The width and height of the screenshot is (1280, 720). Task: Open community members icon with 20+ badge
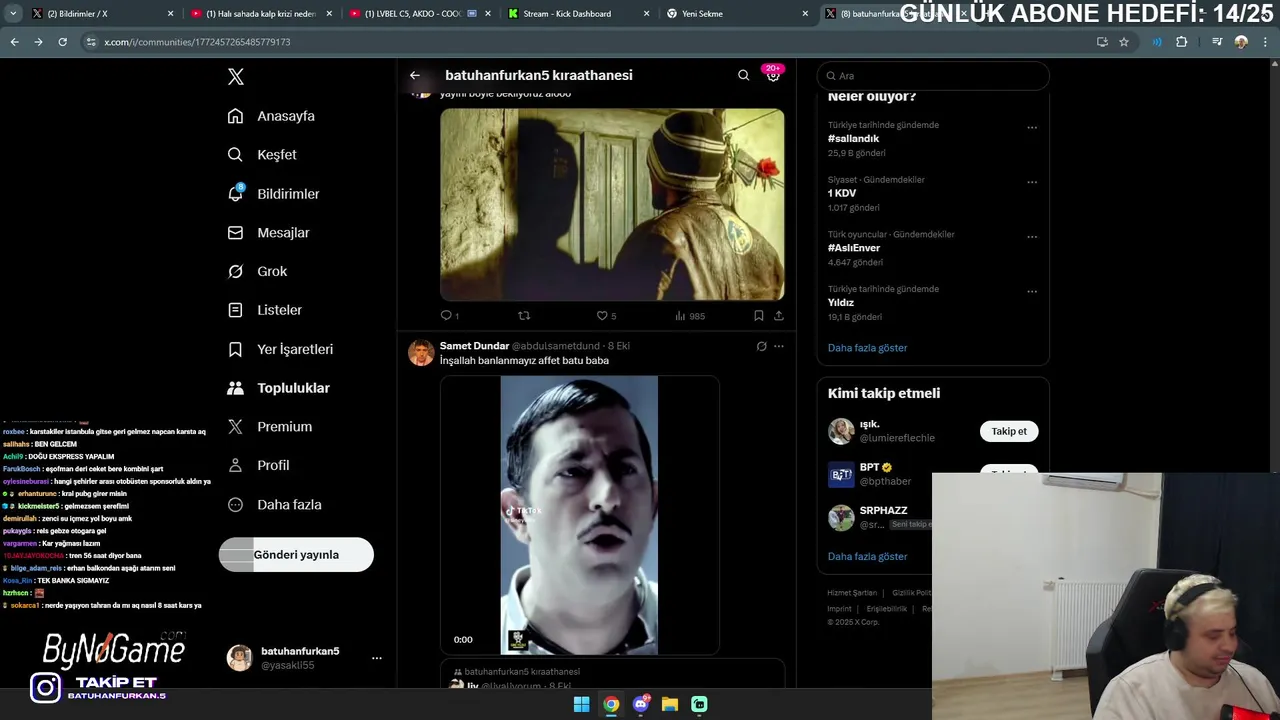pos(773,75)
